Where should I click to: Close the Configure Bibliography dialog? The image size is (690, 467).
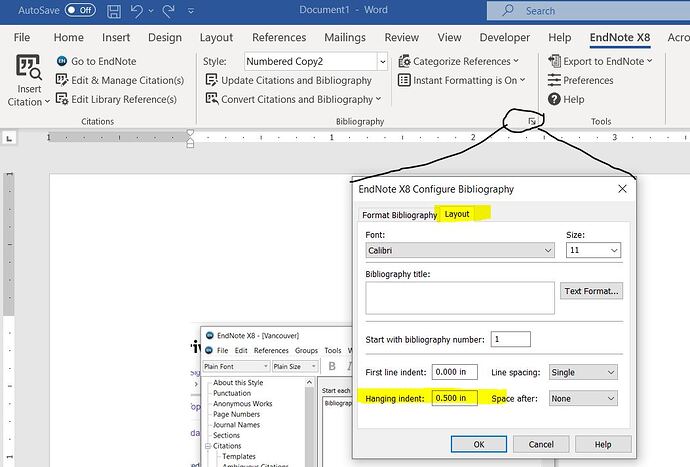tap(622, 189)
